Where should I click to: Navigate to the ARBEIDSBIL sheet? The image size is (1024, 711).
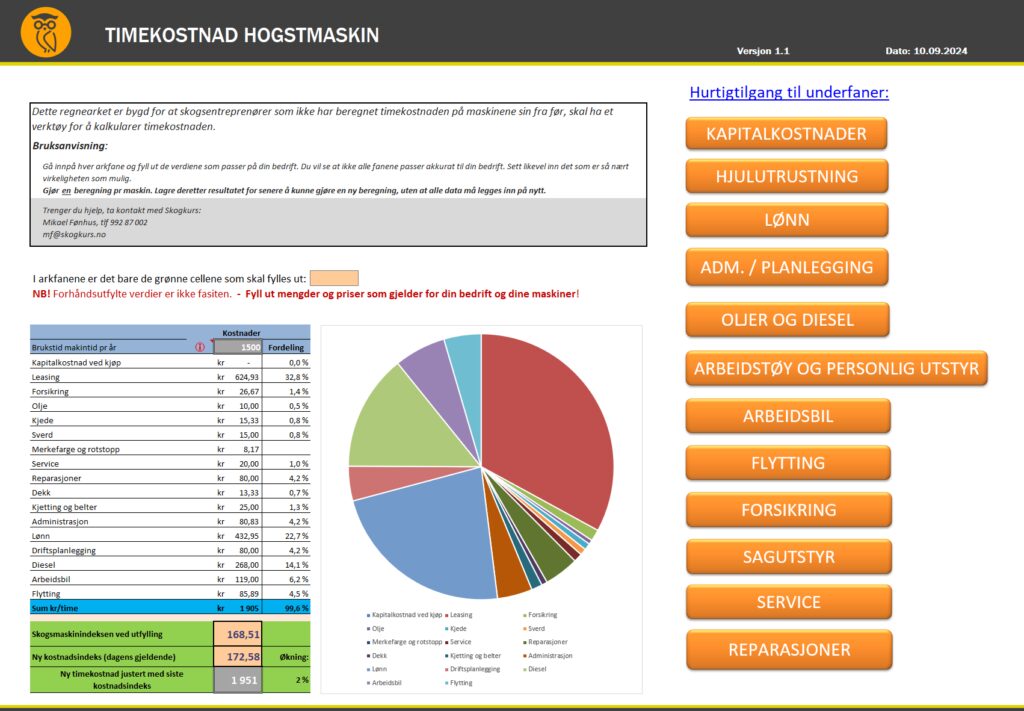tap(787, 416)
